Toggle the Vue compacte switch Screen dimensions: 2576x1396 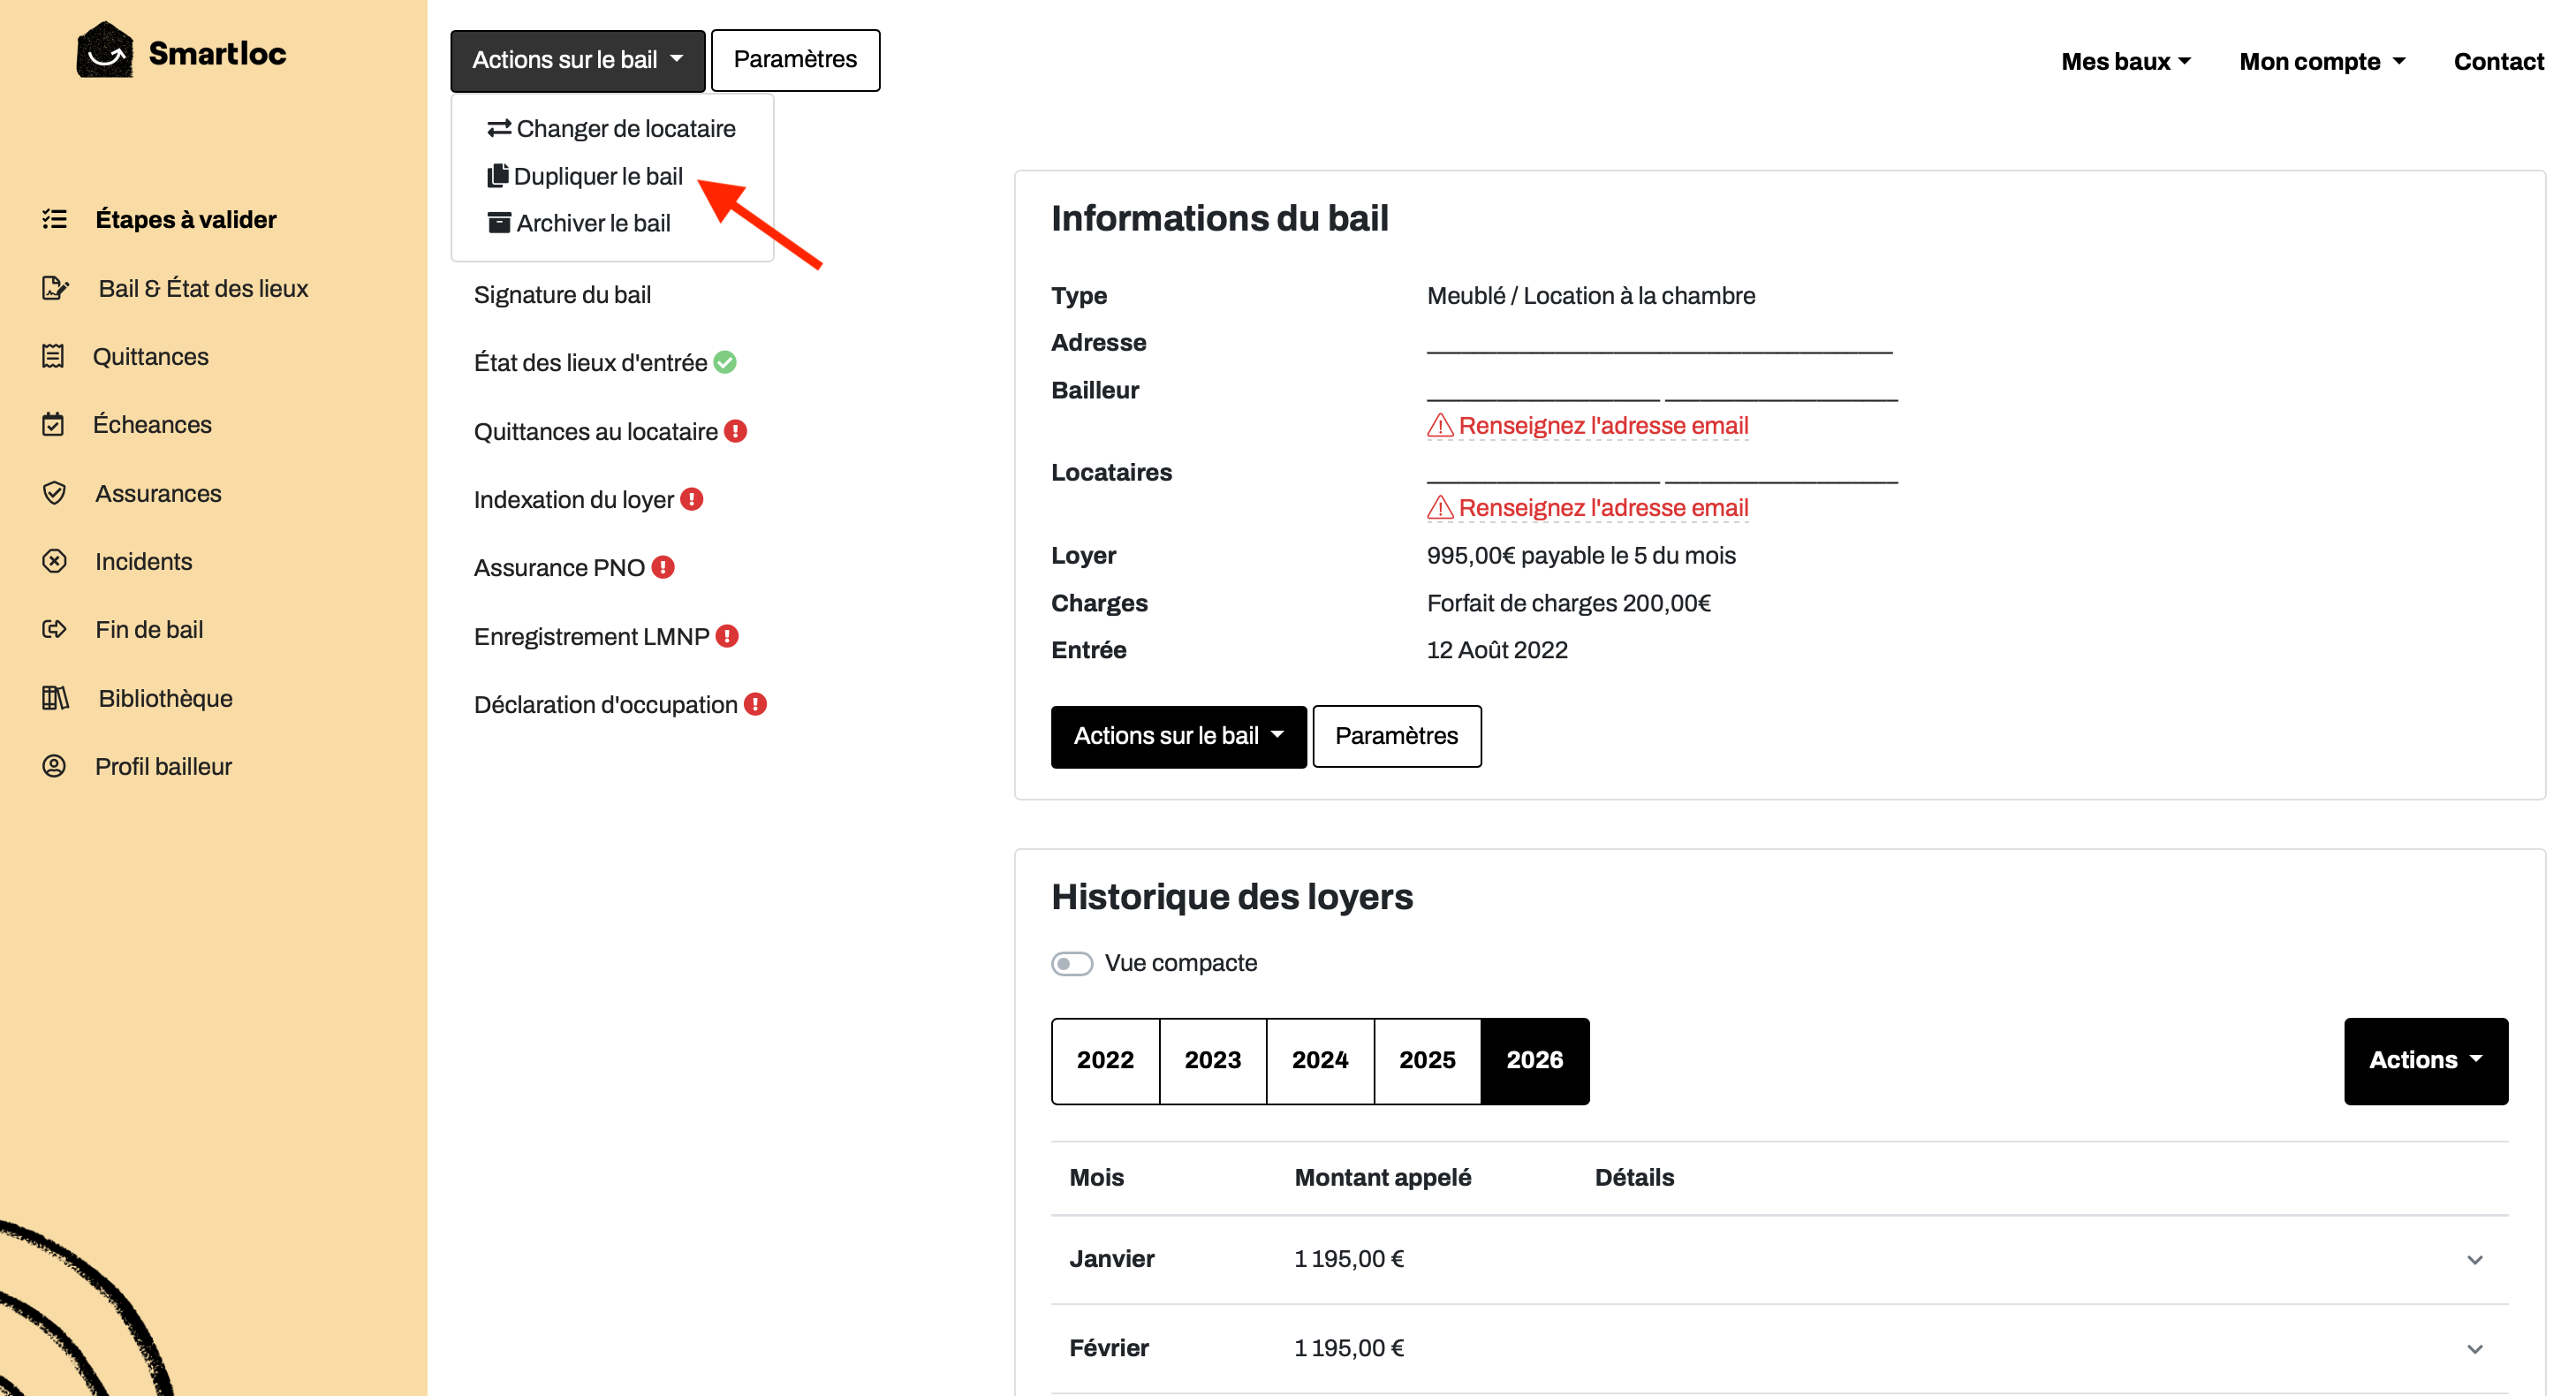tap(1072, 963)
